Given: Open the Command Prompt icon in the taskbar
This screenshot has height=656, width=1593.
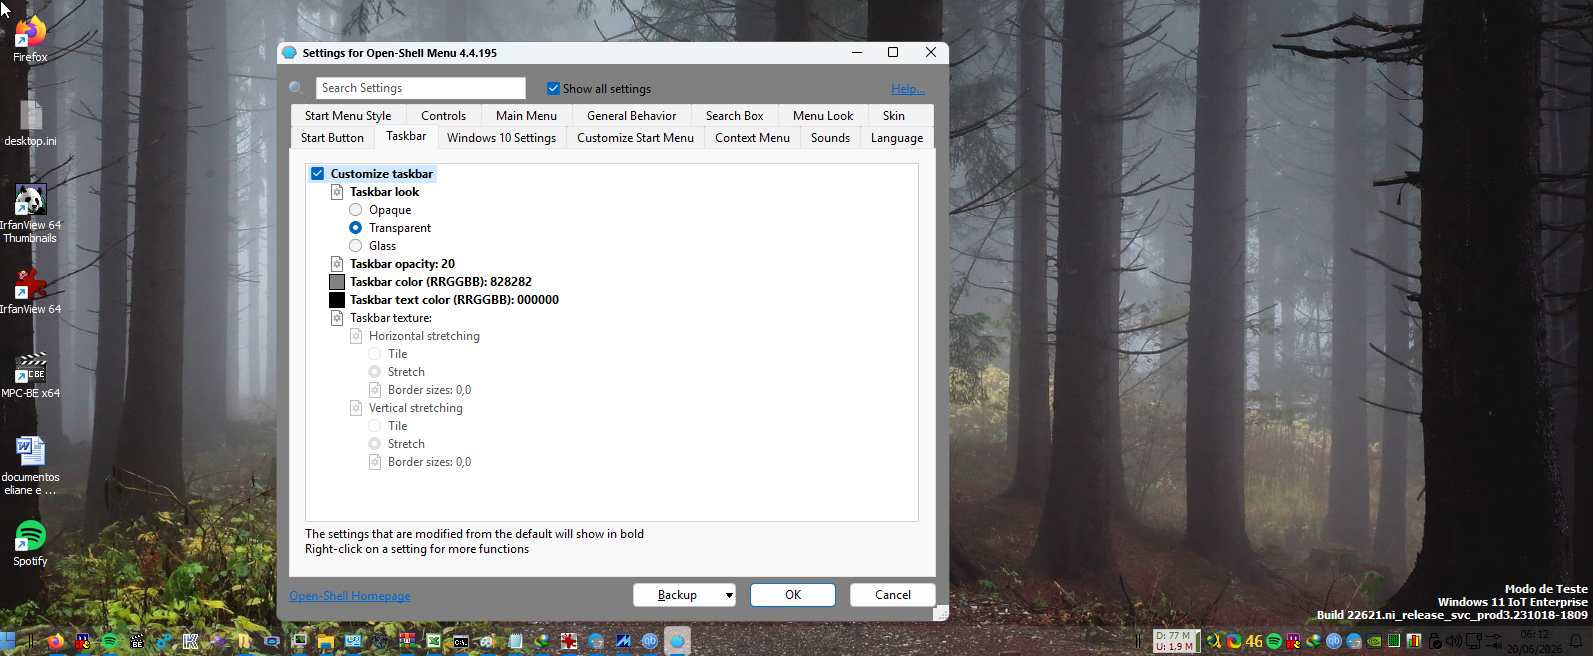Looking at the screenshot, I should (460, 641).
